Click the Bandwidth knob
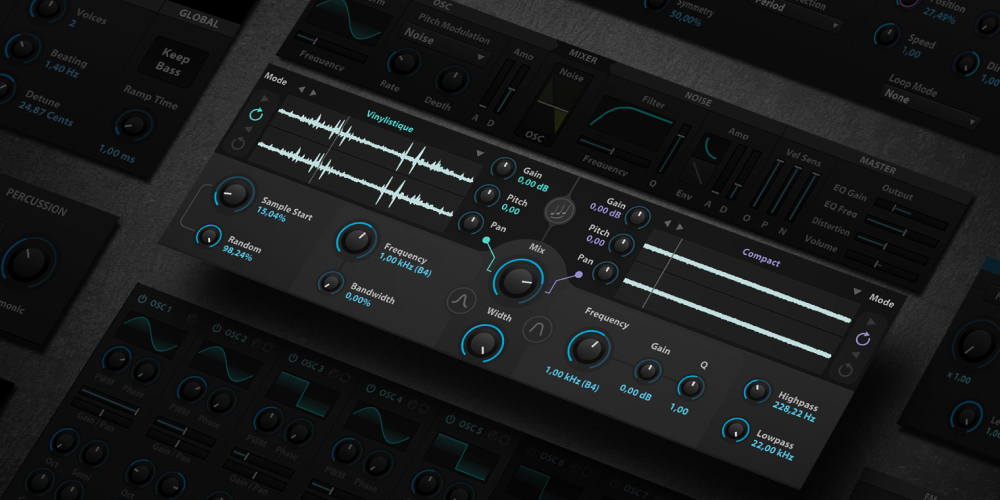The width and height of the screenshot is (1000, 500). click(x=330, y=283)
